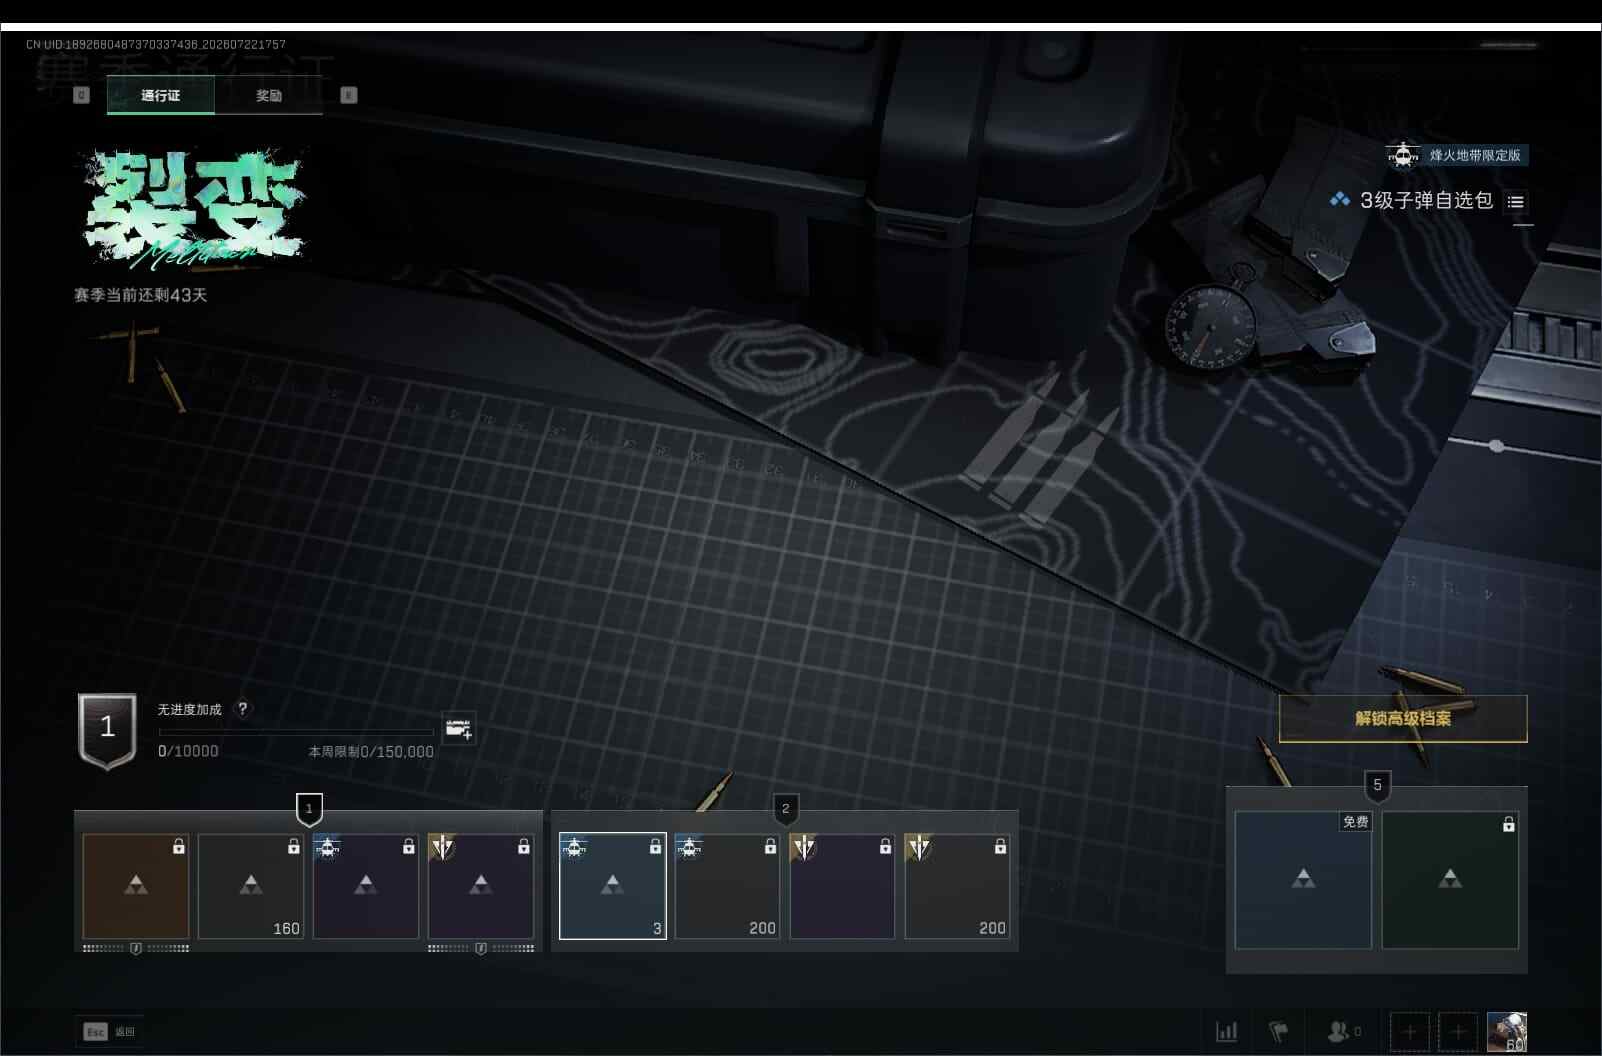Click the Esc 返回 button

pos(110,1032)
